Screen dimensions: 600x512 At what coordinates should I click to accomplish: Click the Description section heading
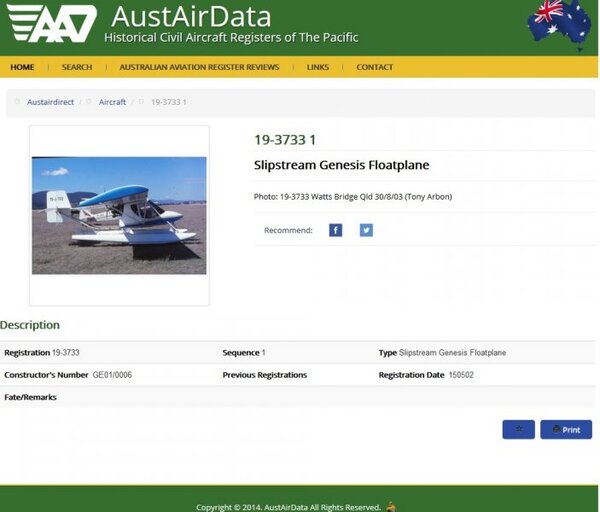(x=30, y=325)
